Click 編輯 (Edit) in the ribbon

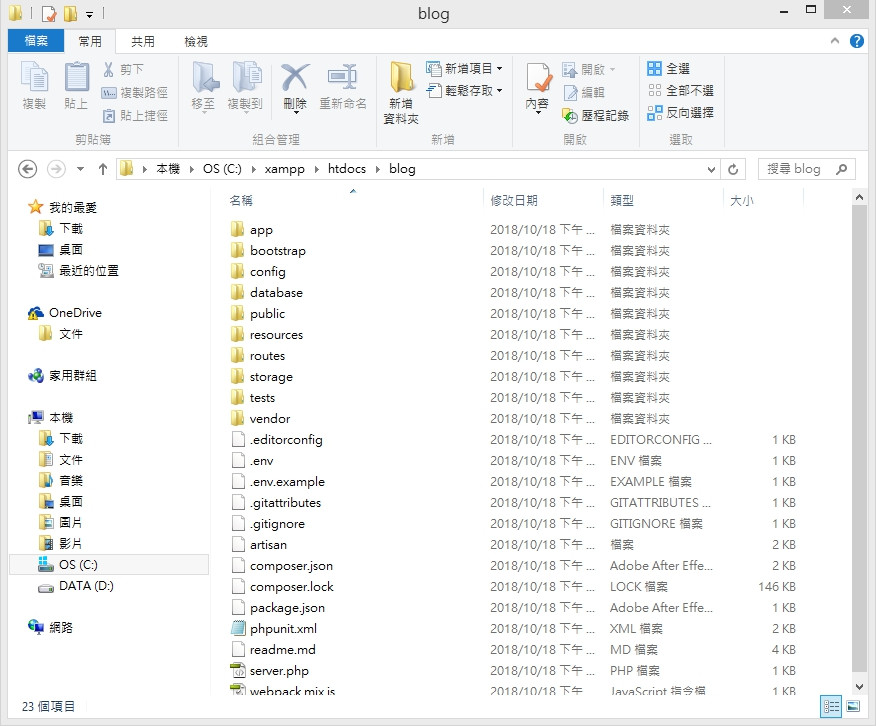pos(584,92)
